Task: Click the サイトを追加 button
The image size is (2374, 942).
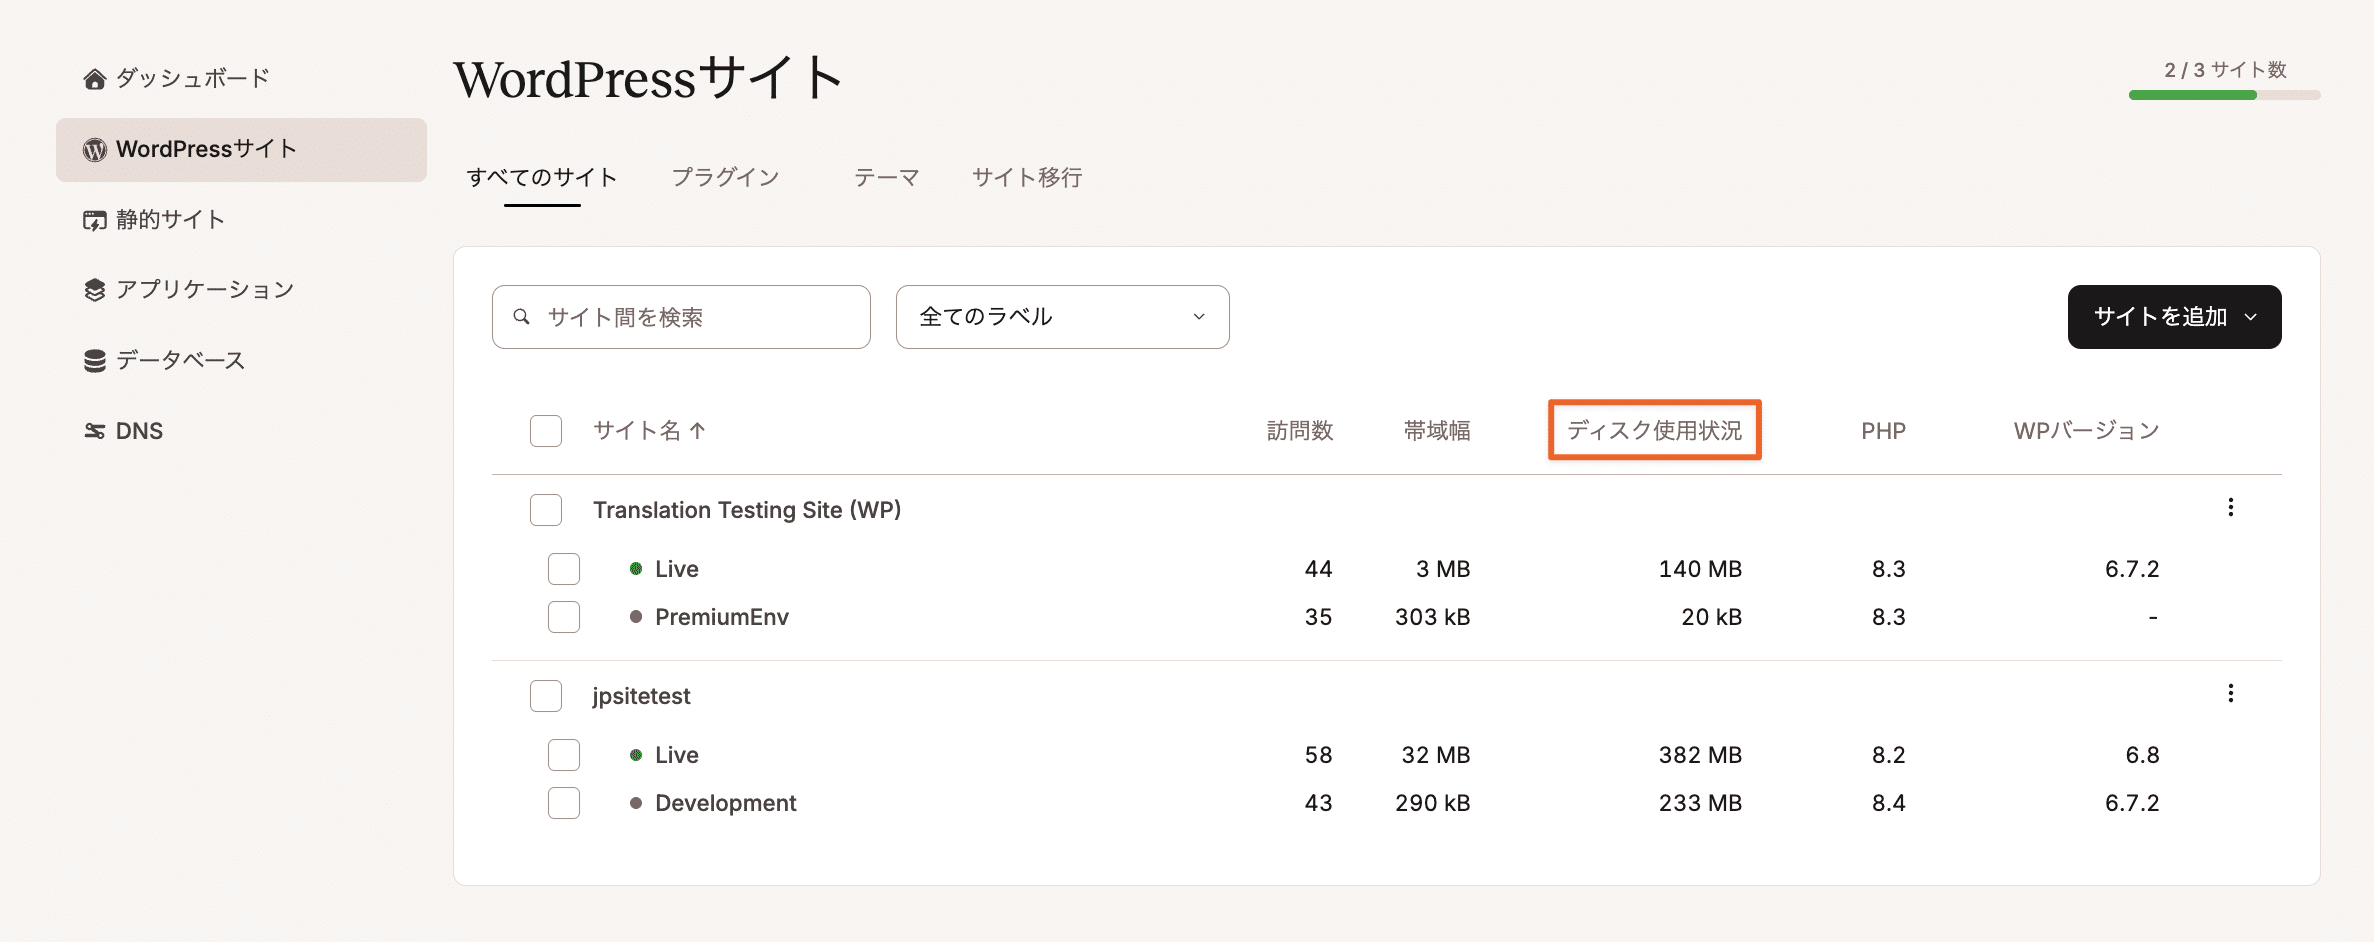Action: [2160, 317]
